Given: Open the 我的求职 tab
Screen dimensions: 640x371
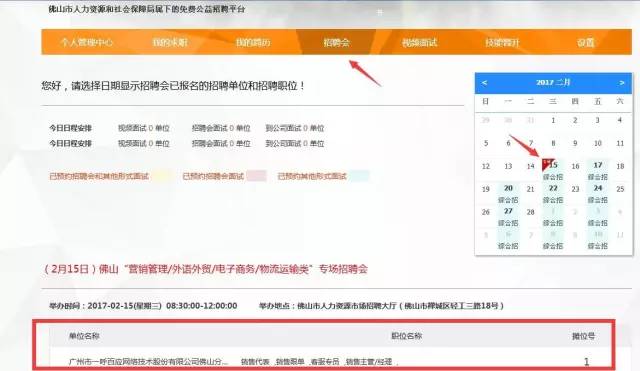Looking at the screenshot, I should (x=170, y=42).
